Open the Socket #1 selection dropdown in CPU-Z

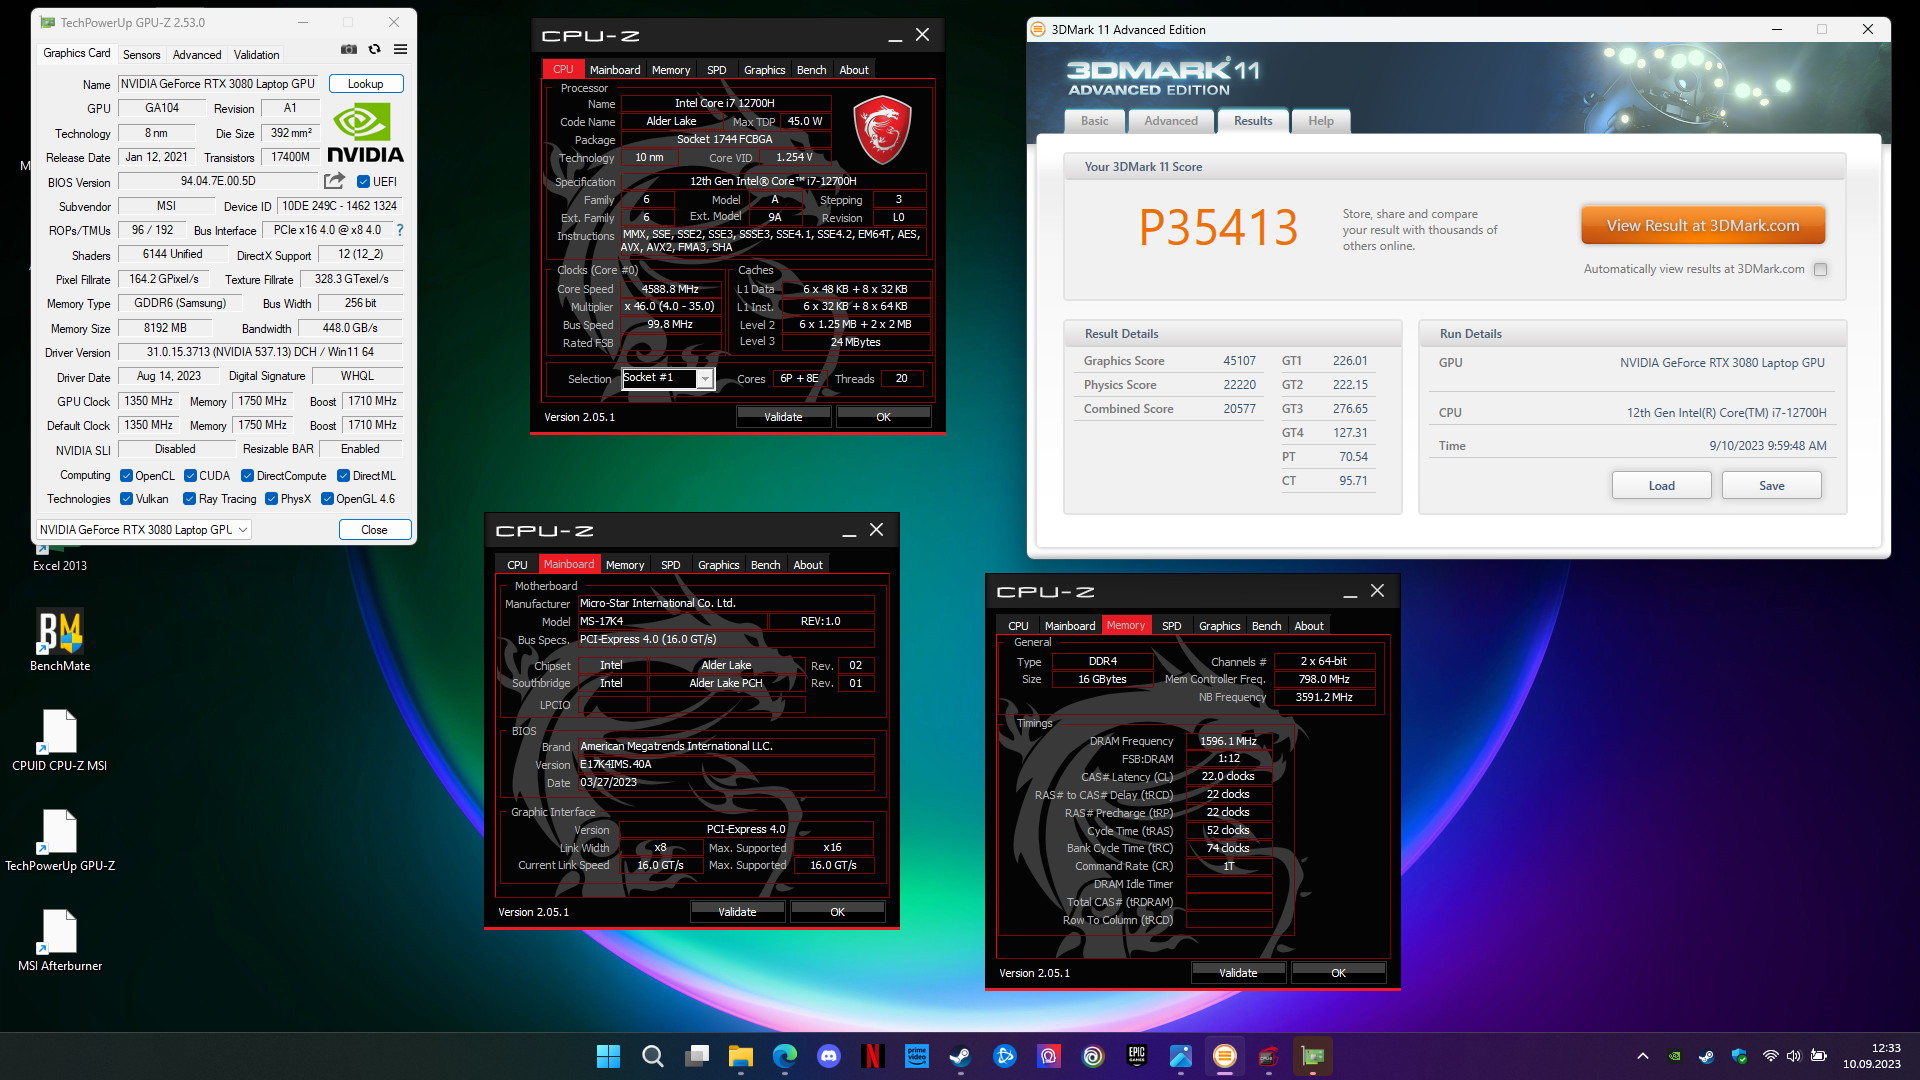705,379
